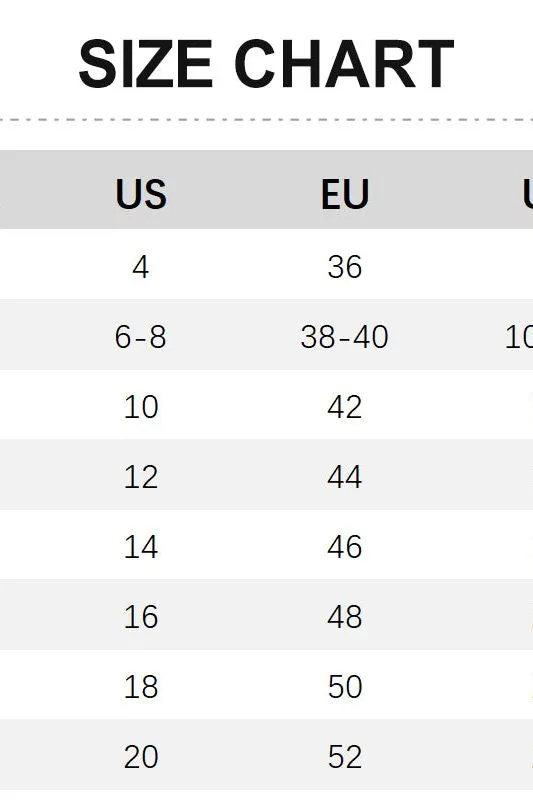Select US size 20 cell
The image size is (533, 800).
point(141,757)
